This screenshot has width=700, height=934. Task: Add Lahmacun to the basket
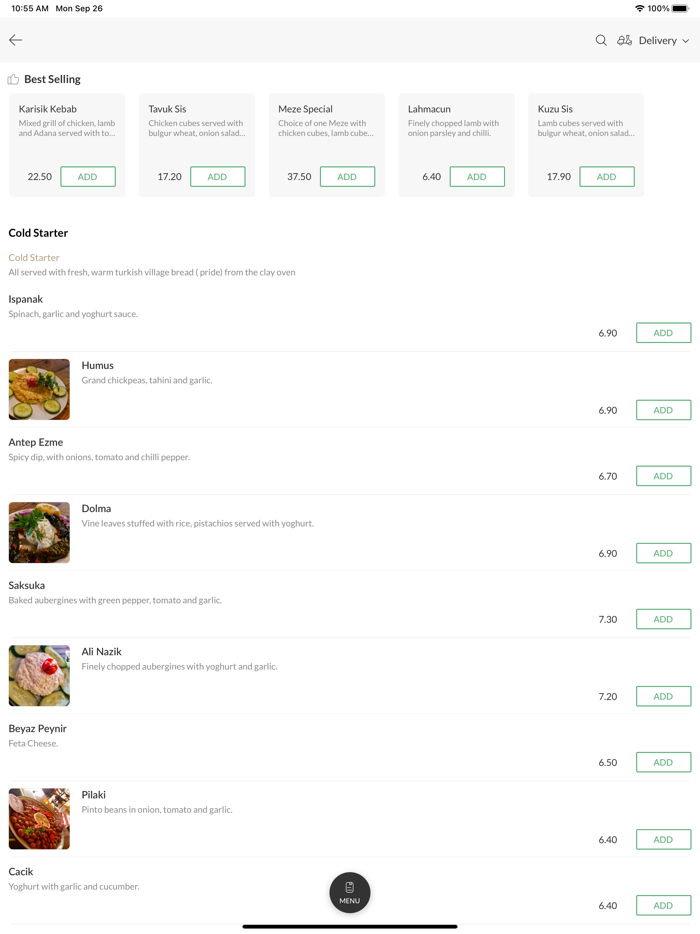click(477, 176)
